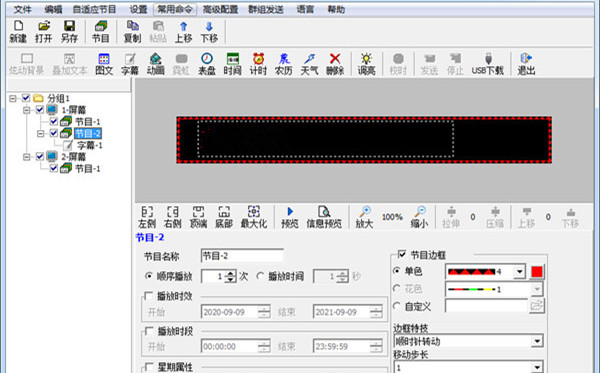Image resolution: width=600 pixels, height=373 pixels.
Task: Move item down with the 下移 toolbar icon
Action: pyautogui.click(x=209, y=31)
